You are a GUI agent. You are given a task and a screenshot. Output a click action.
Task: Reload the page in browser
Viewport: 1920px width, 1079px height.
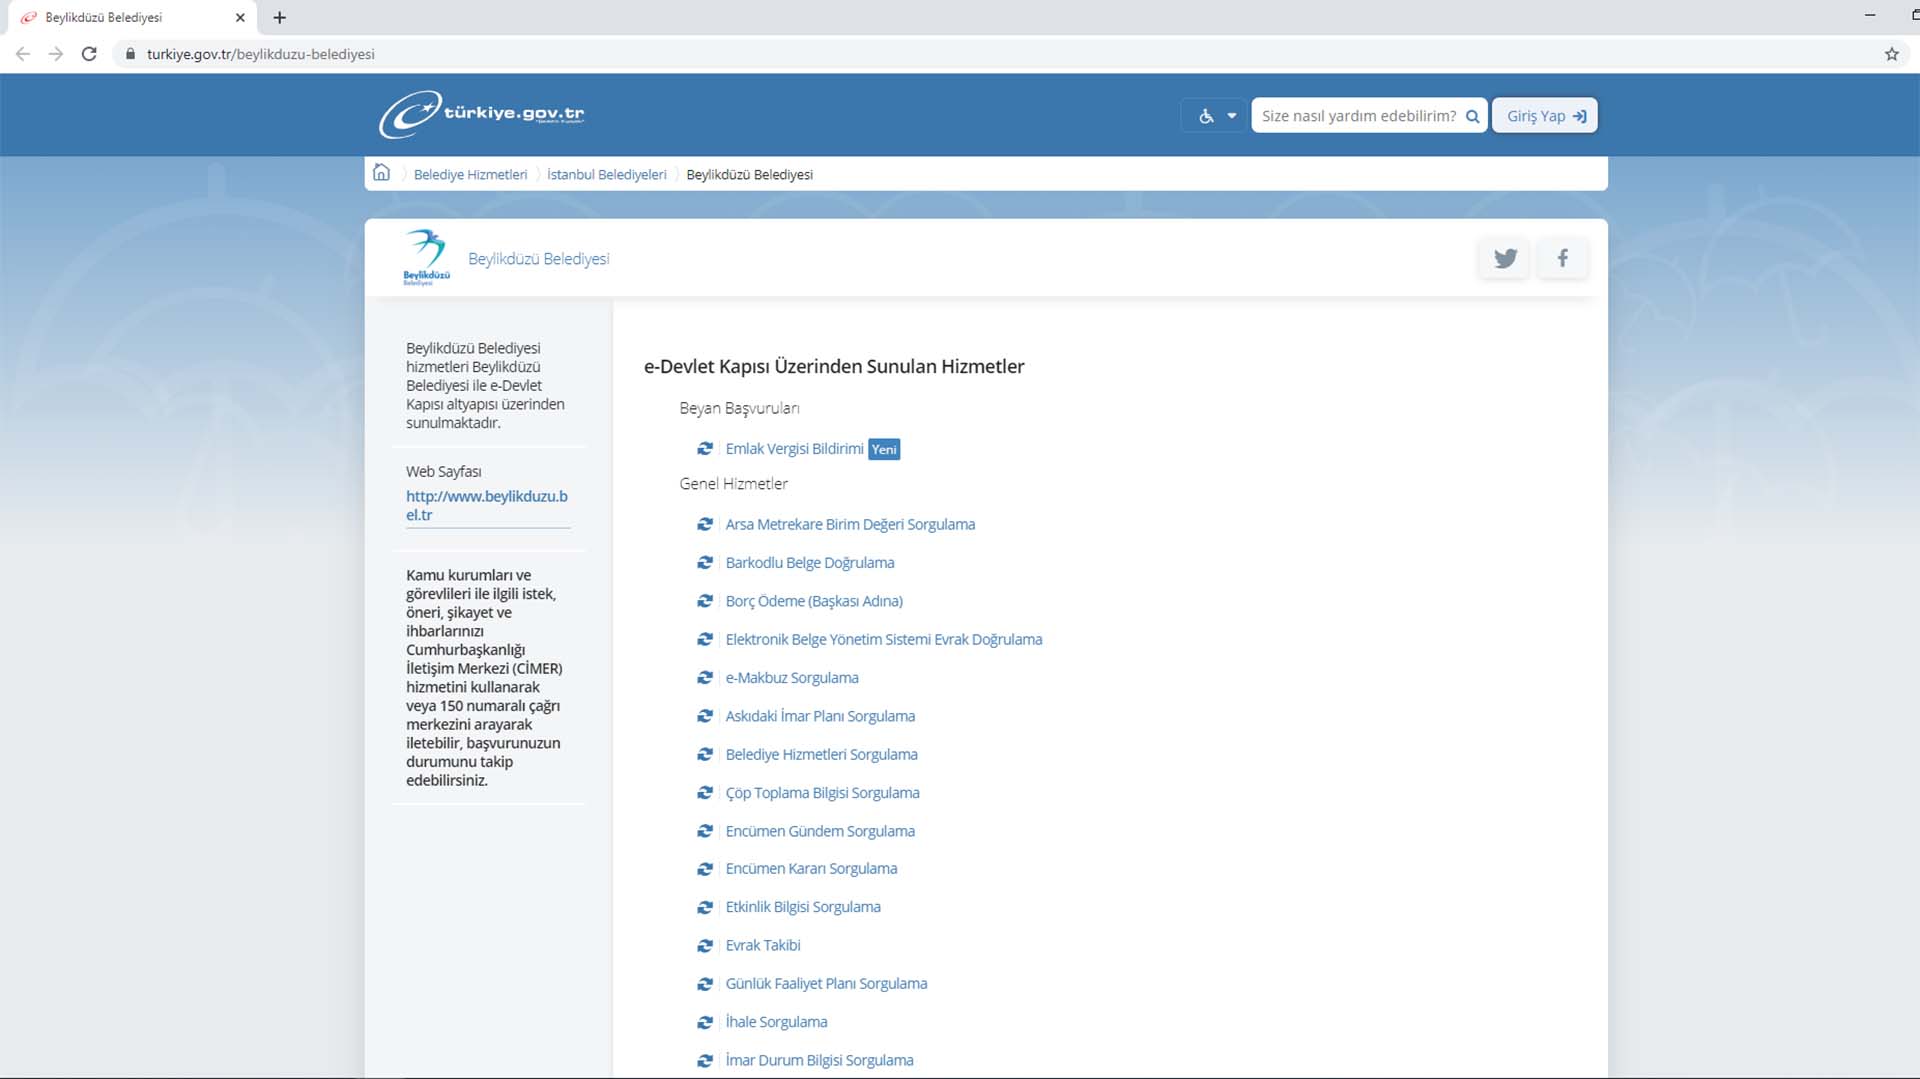click(89, 54)
